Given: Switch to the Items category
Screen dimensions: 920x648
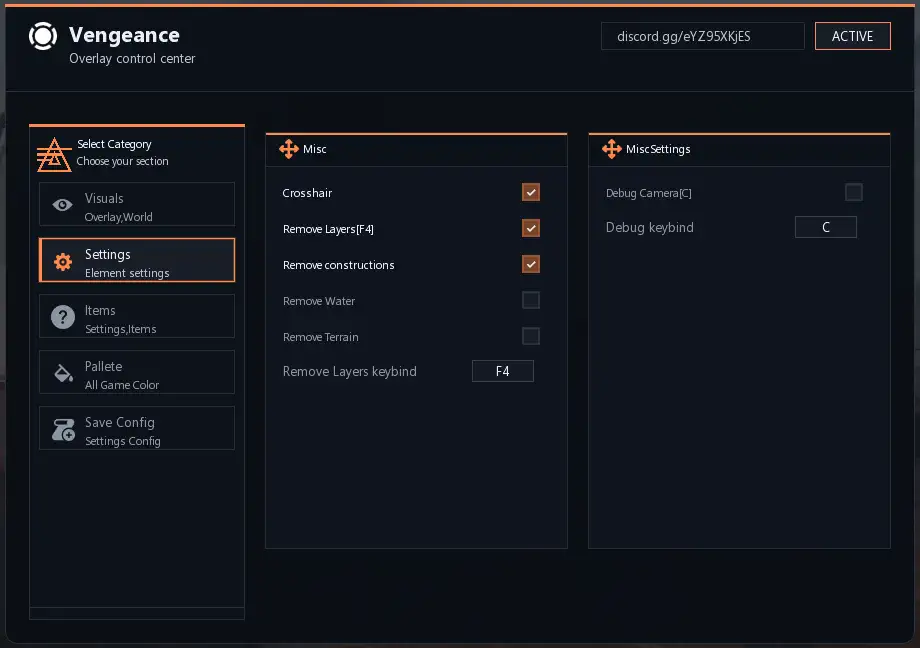Looking at the screenshot, I should [x=137, y=316].
